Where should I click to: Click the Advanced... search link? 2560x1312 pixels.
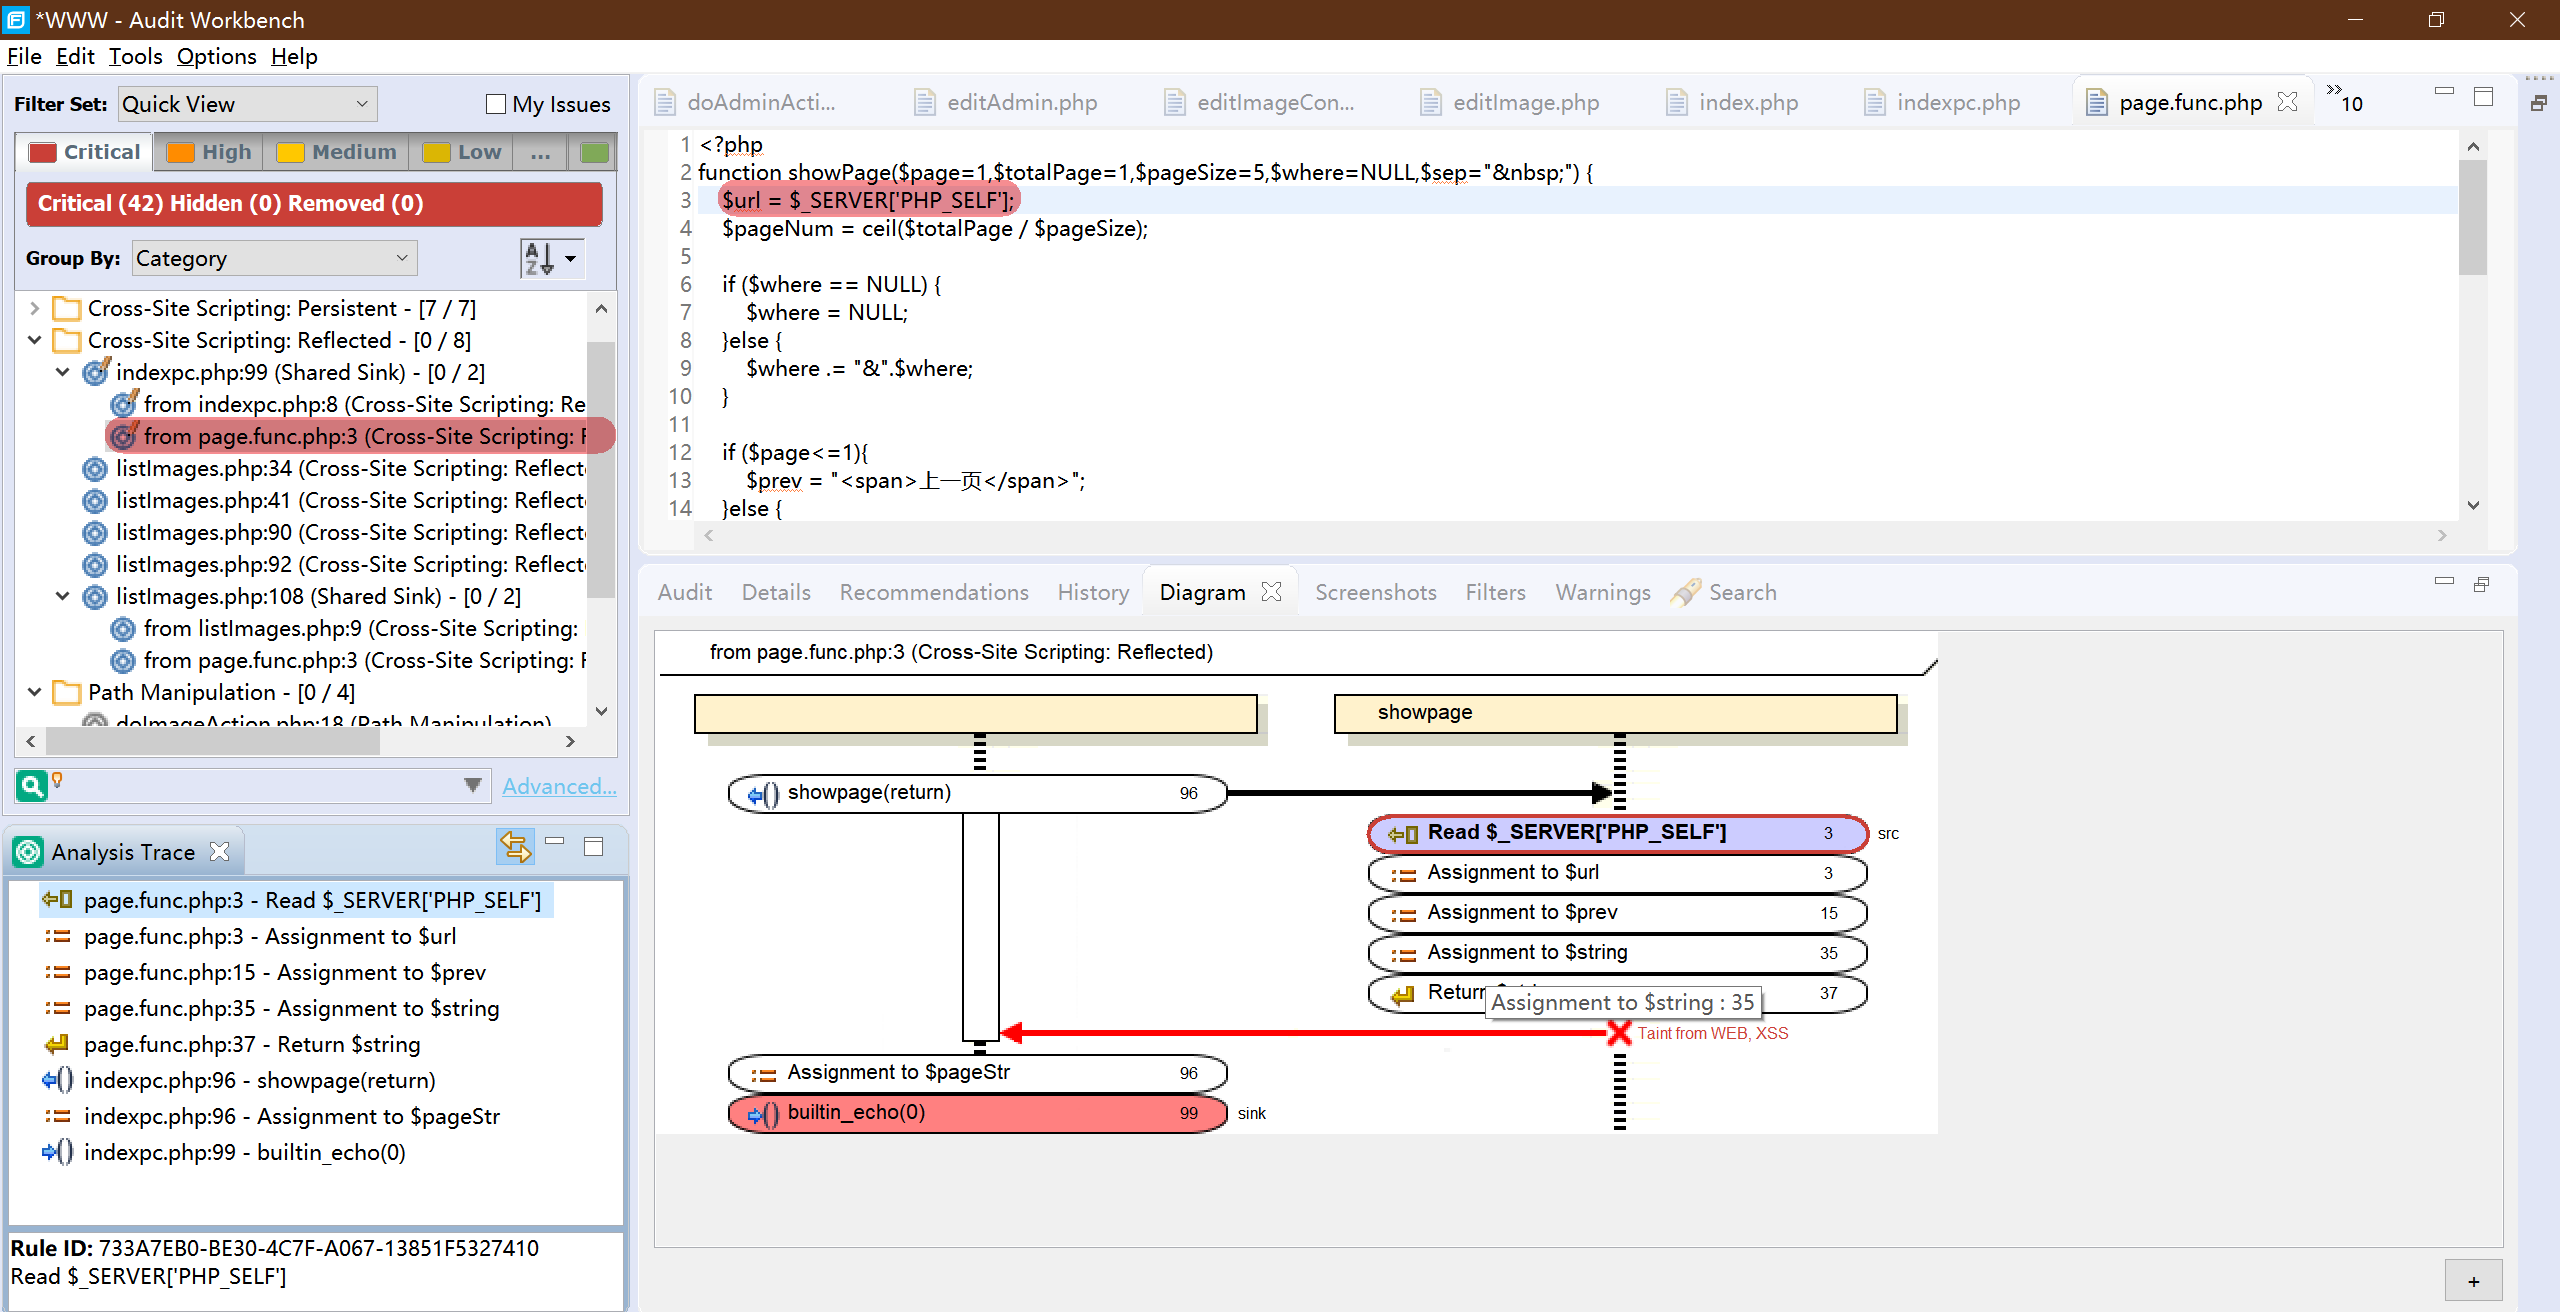point(558,786)
